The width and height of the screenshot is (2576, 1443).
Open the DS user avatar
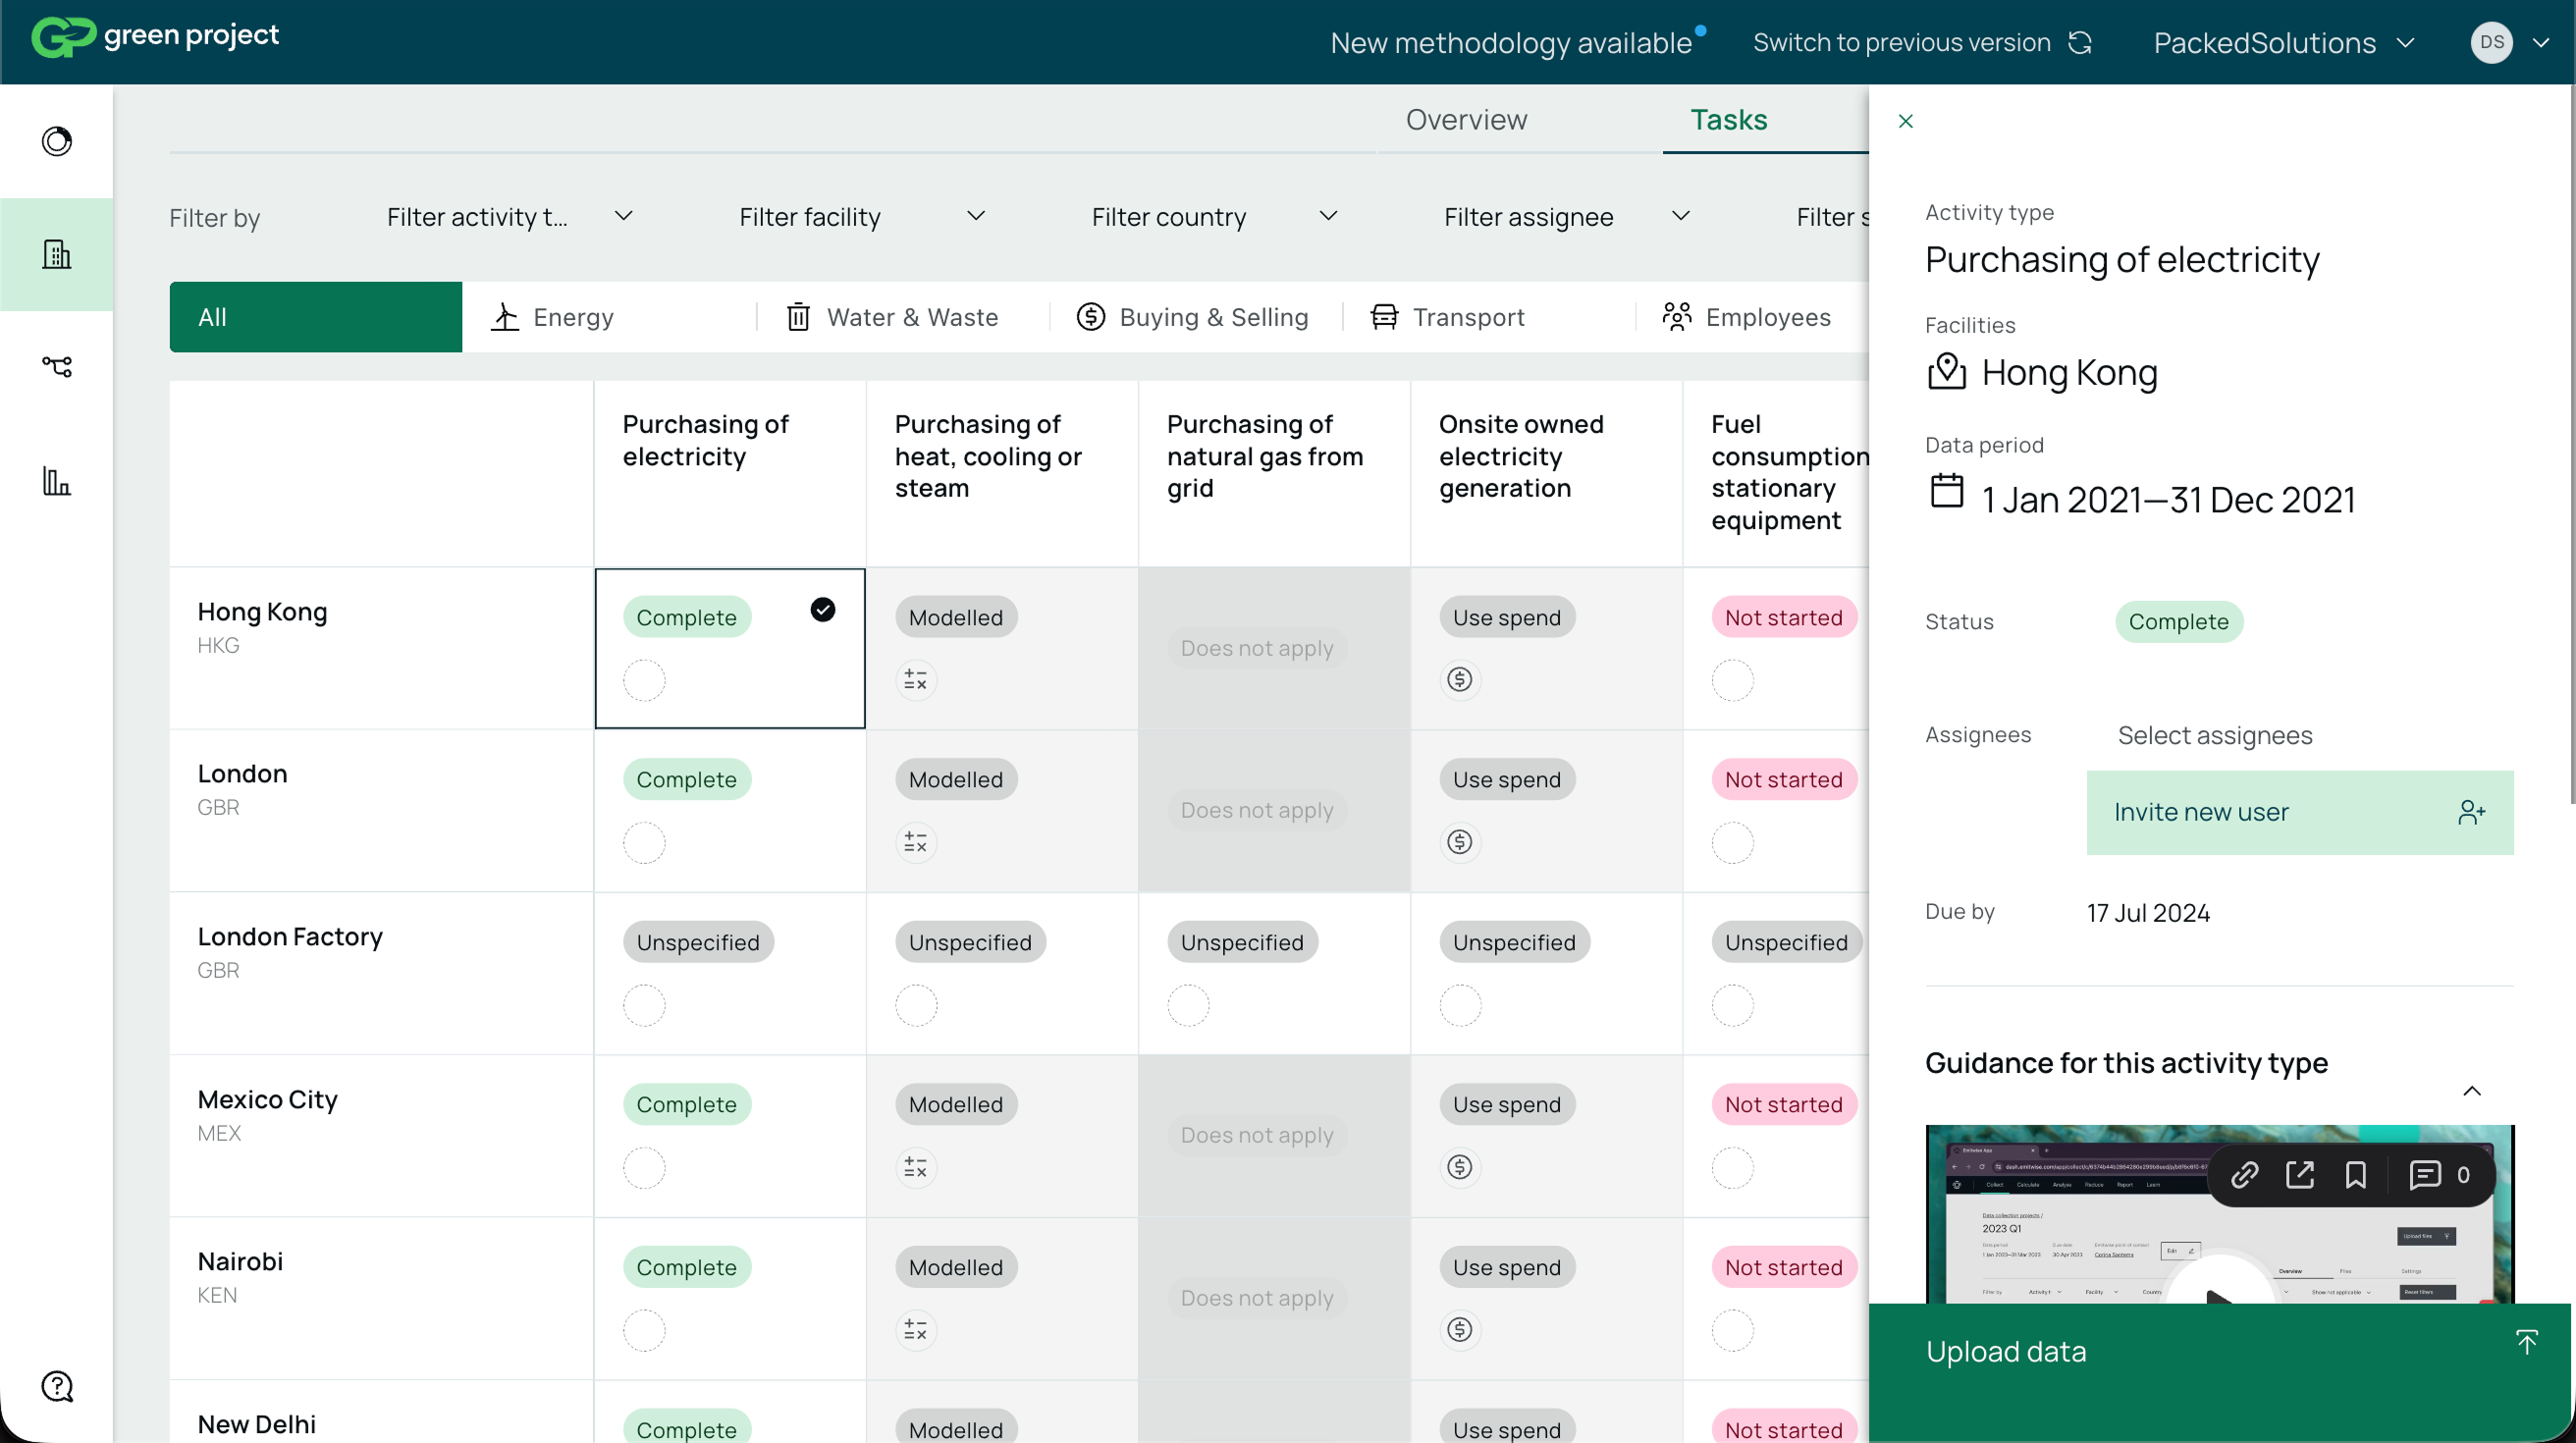click(2491, 42)
